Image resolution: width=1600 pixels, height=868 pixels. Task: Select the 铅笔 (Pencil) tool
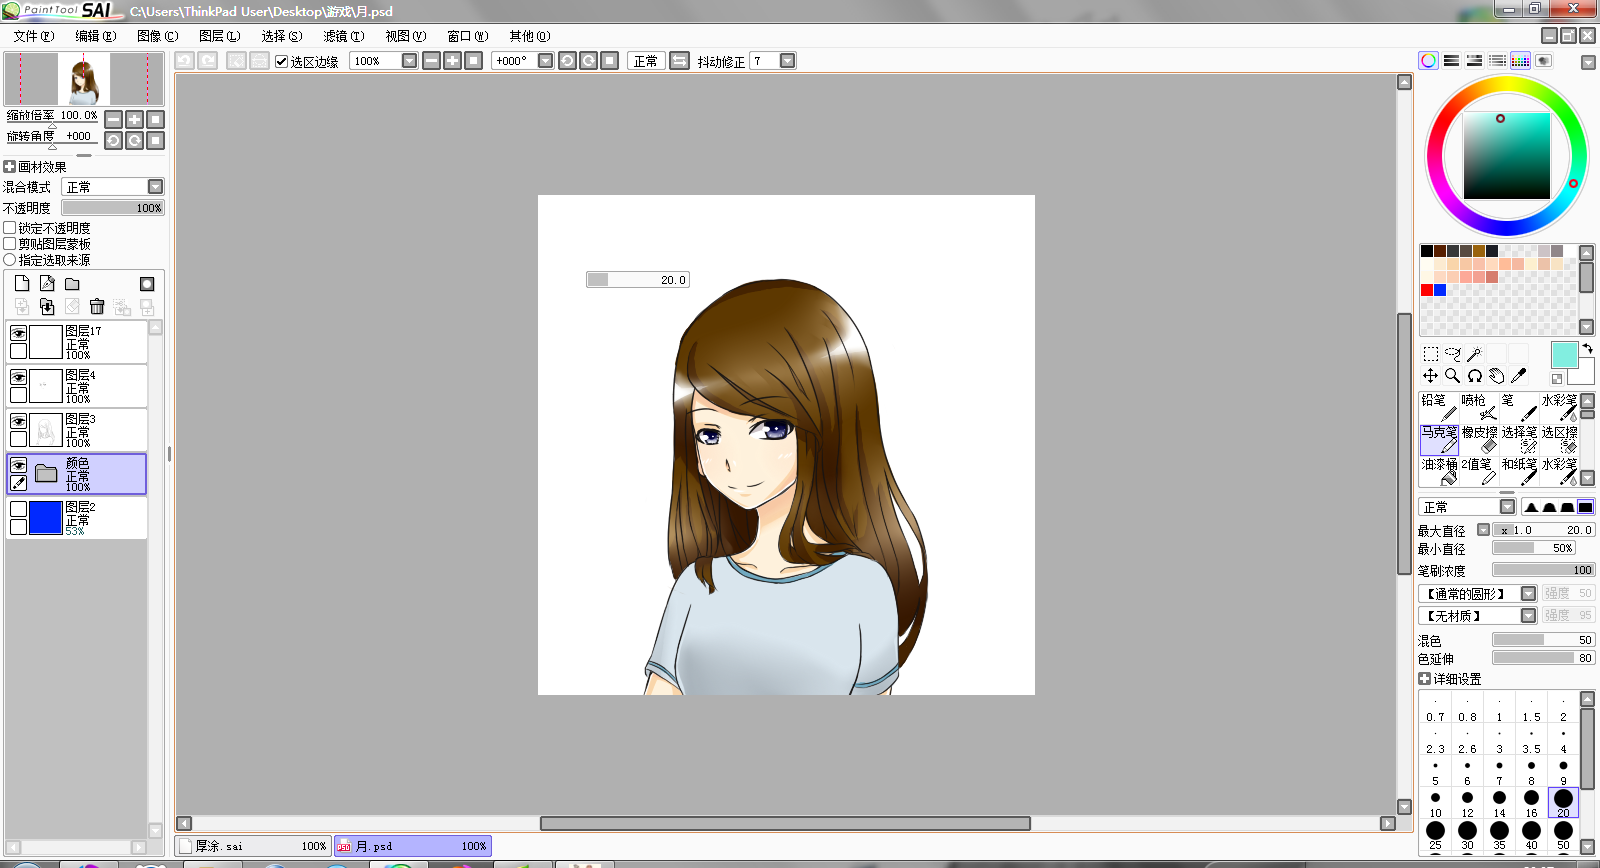tap(1439, 407)
